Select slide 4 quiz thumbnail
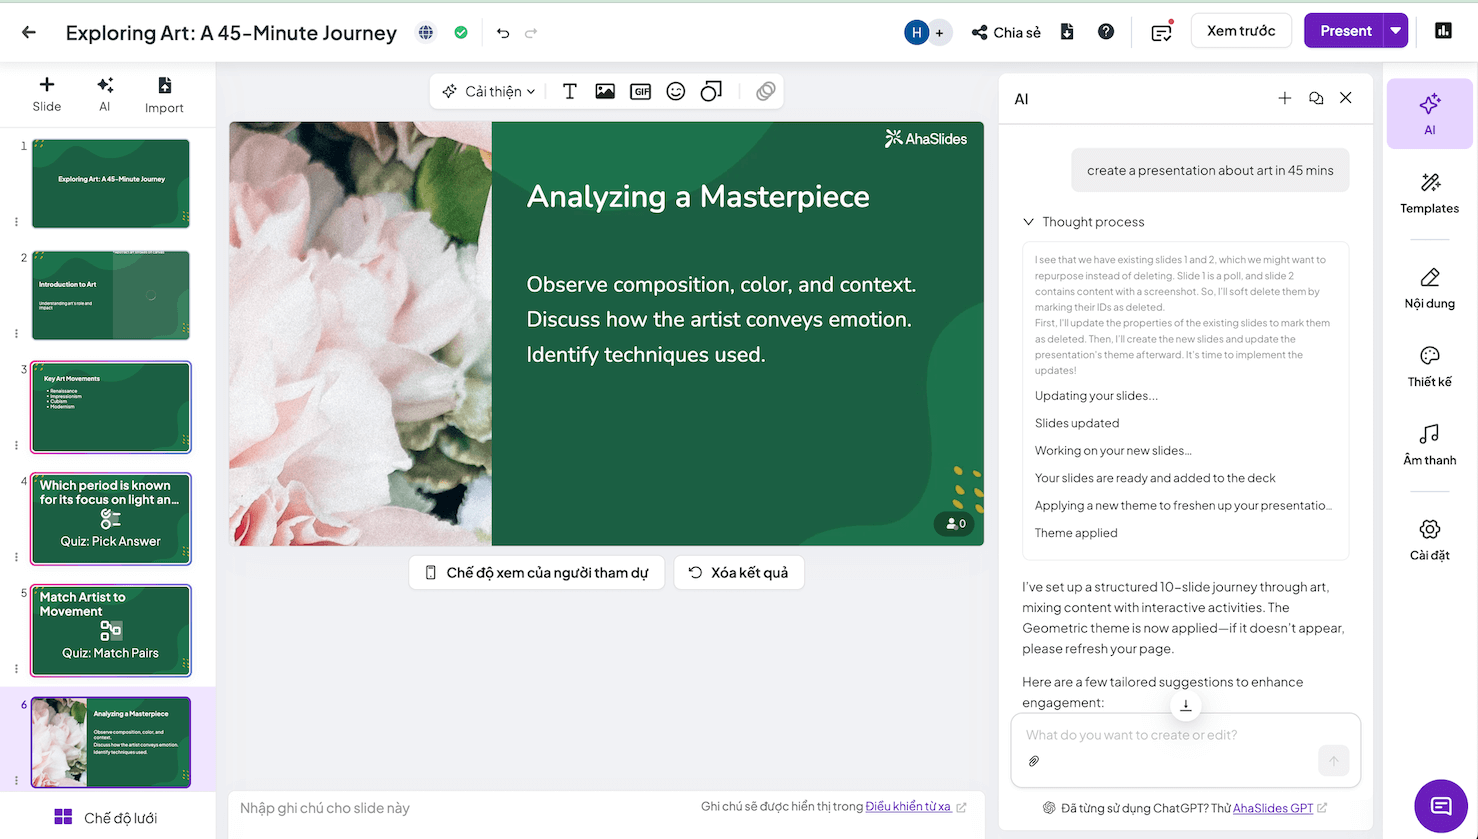The width and height of the screenshot is (1478, 839). 111,519
